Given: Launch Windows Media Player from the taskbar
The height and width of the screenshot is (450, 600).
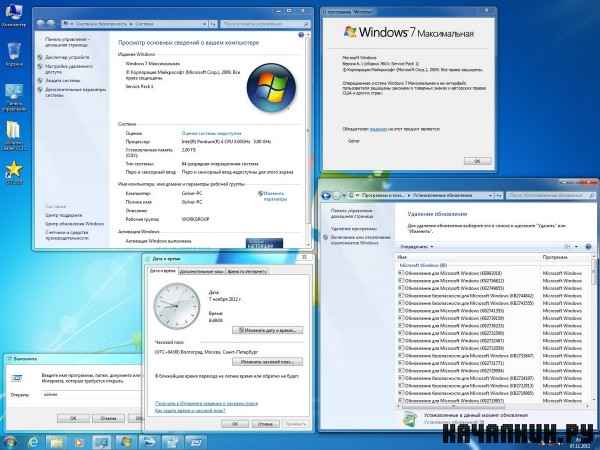Looking at the screenshot, I should click(79, 442).
